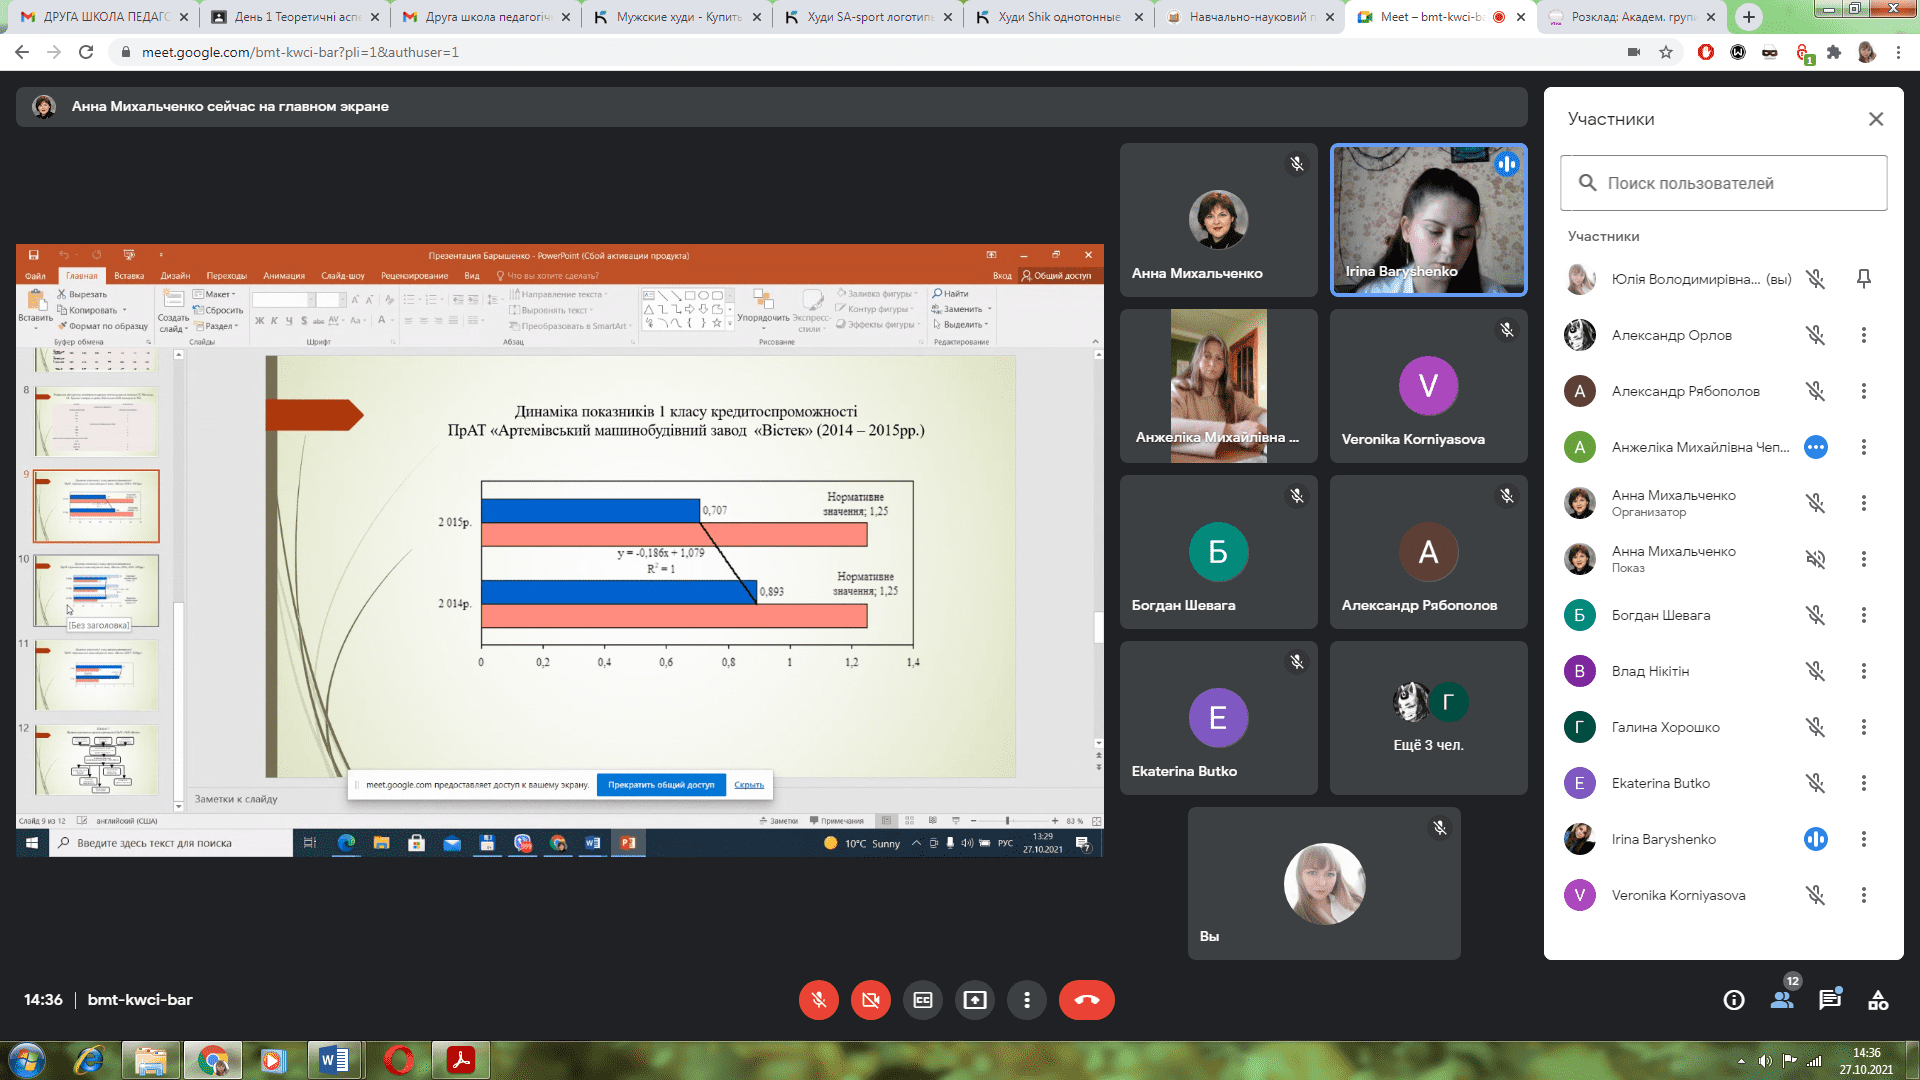The height and width of the screenshot is (1080, 1920).
Task: Switch to the Навчально-науковий browser tab
Action: (x=1248, y=17)
